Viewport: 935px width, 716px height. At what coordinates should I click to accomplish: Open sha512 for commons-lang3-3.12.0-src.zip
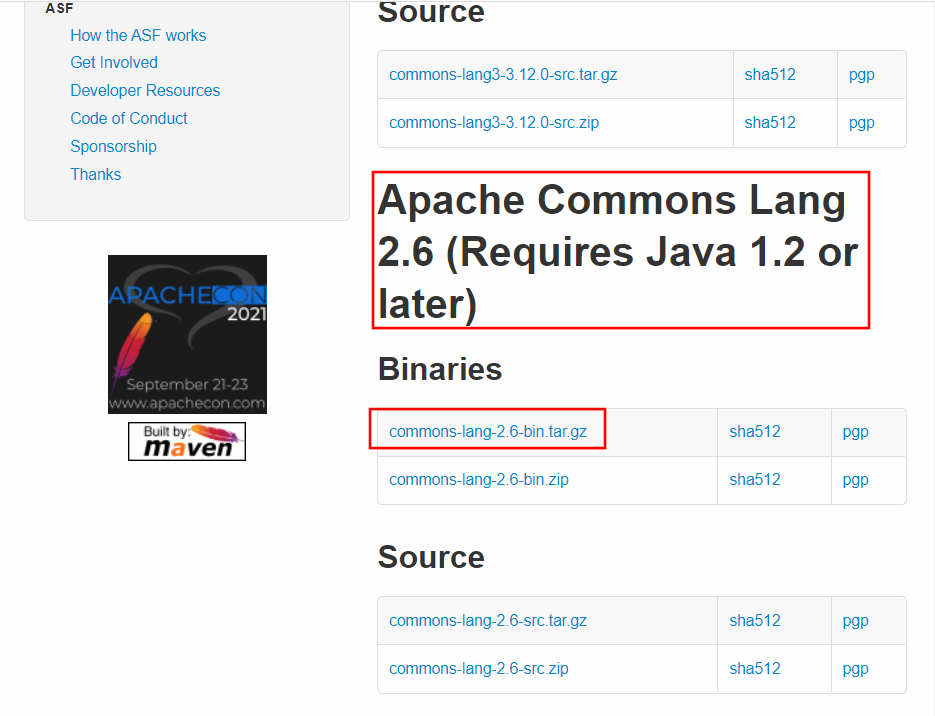coord(770,123)
